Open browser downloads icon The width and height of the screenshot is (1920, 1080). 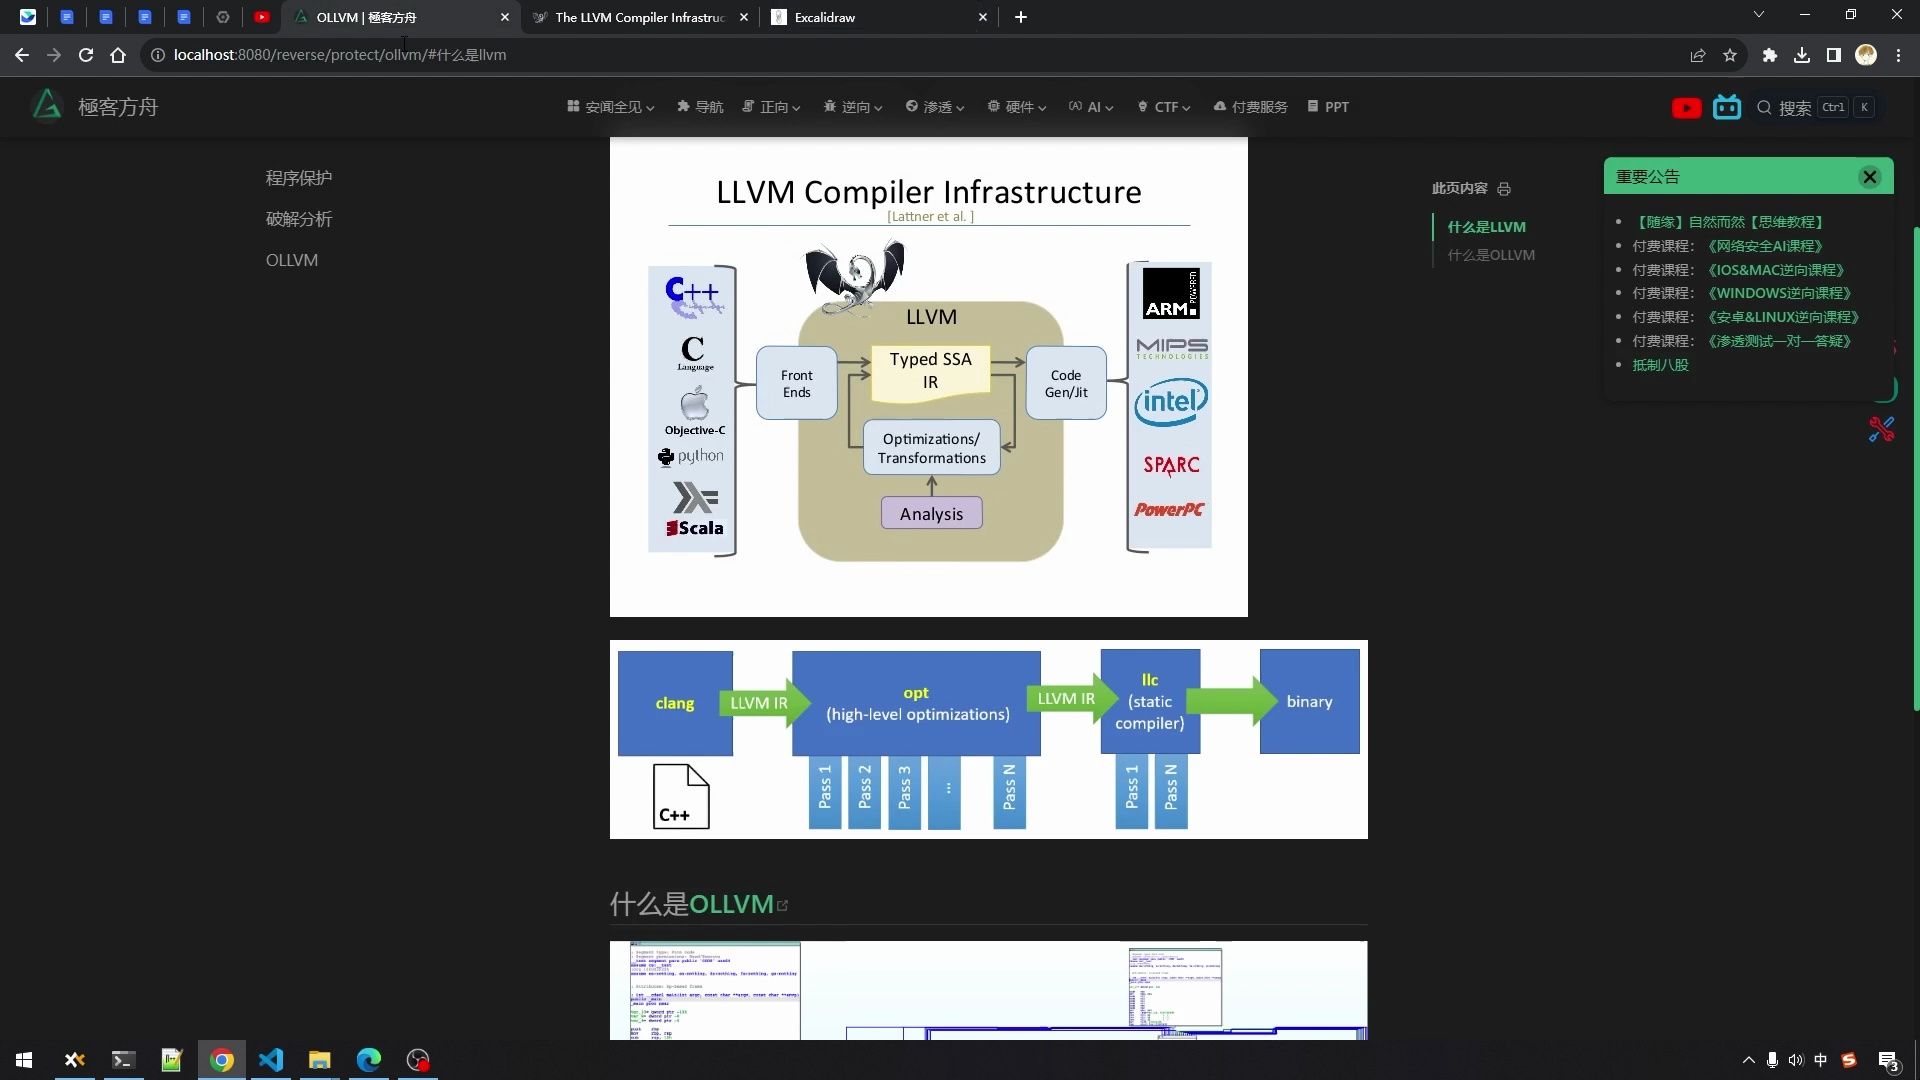tap(1802, 55)
